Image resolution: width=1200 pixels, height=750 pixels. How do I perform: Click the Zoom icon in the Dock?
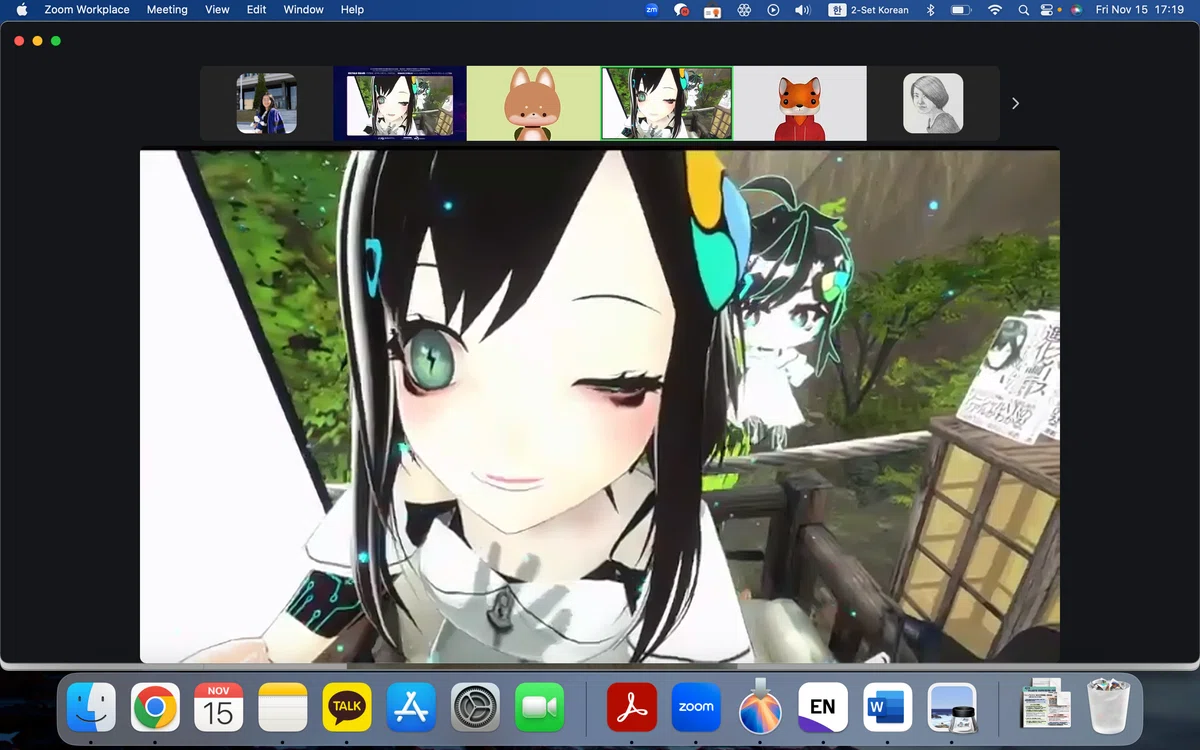(x=696, y=708)
